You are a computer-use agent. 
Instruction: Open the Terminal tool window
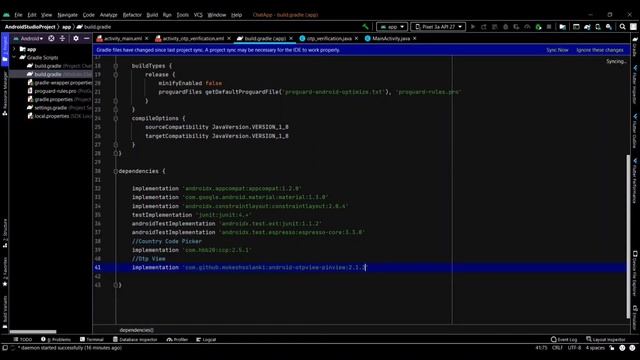point(92,339)
